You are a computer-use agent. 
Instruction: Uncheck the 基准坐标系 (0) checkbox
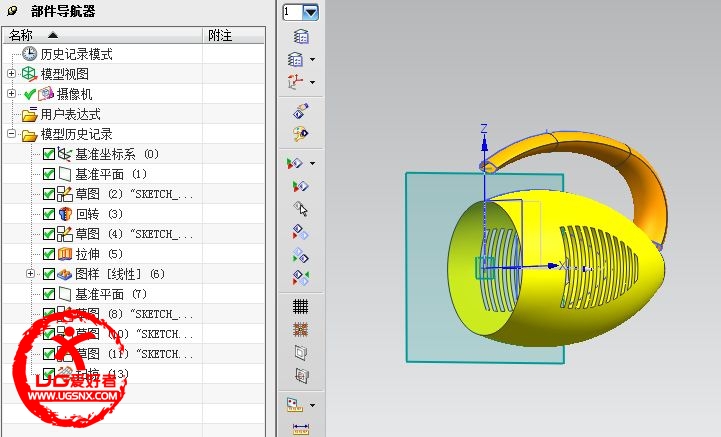tap(49, 154)
